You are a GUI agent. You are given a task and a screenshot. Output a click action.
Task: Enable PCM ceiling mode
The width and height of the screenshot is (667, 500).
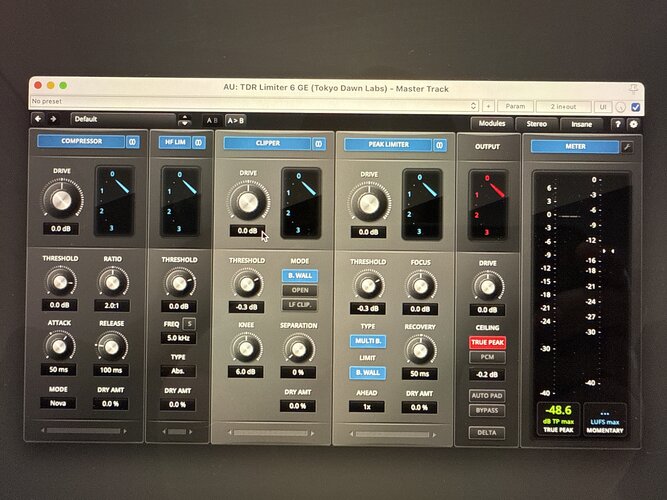pos(487,357)
